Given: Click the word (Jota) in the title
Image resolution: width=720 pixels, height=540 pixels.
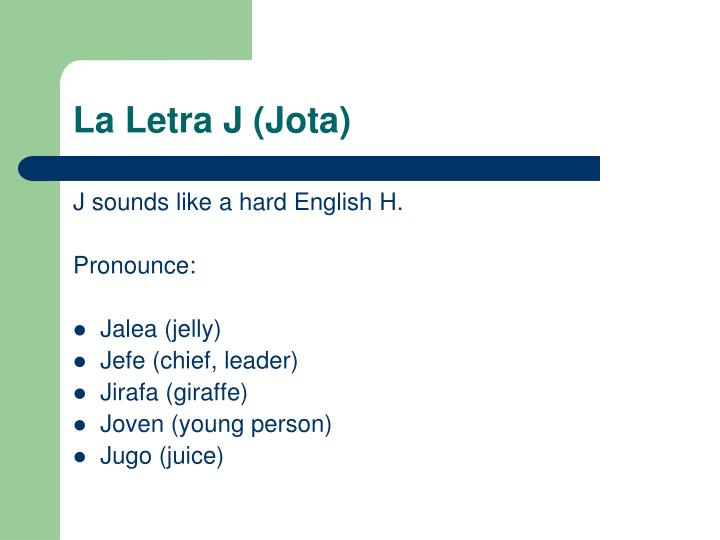Looking at the screenshot, I should [302, 122].
